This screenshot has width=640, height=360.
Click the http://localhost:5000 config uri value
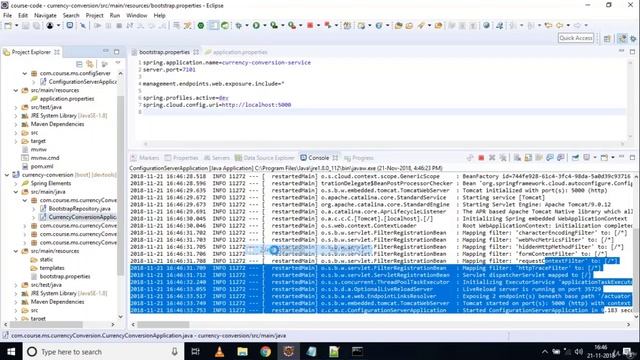tap(256, 105)
